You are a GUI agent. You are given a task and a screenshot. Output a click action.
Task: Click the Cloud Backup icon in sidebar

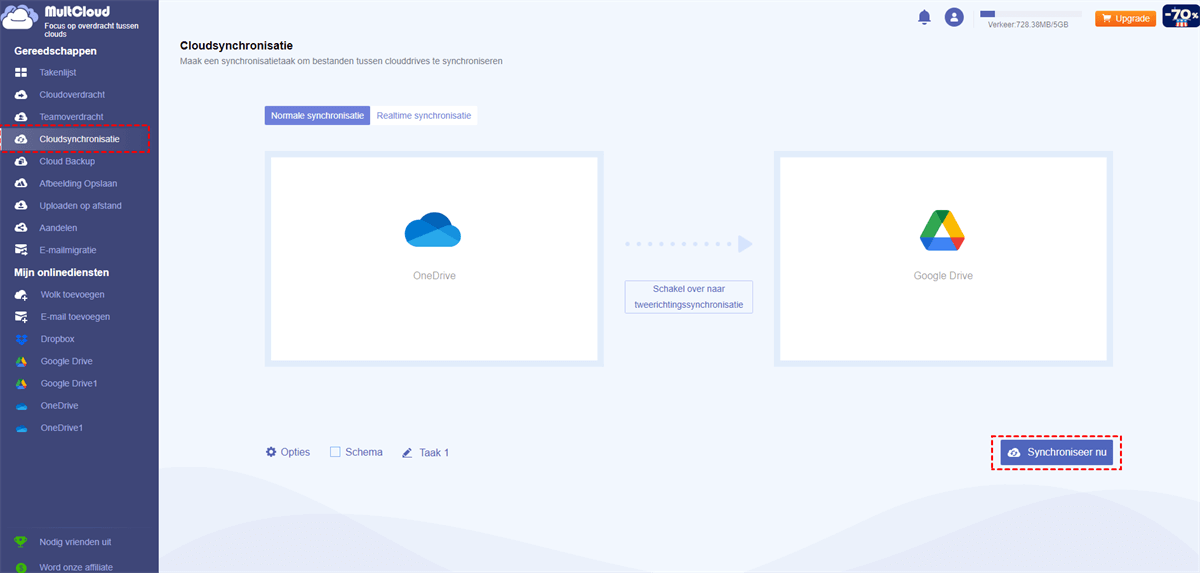point(21,161)
